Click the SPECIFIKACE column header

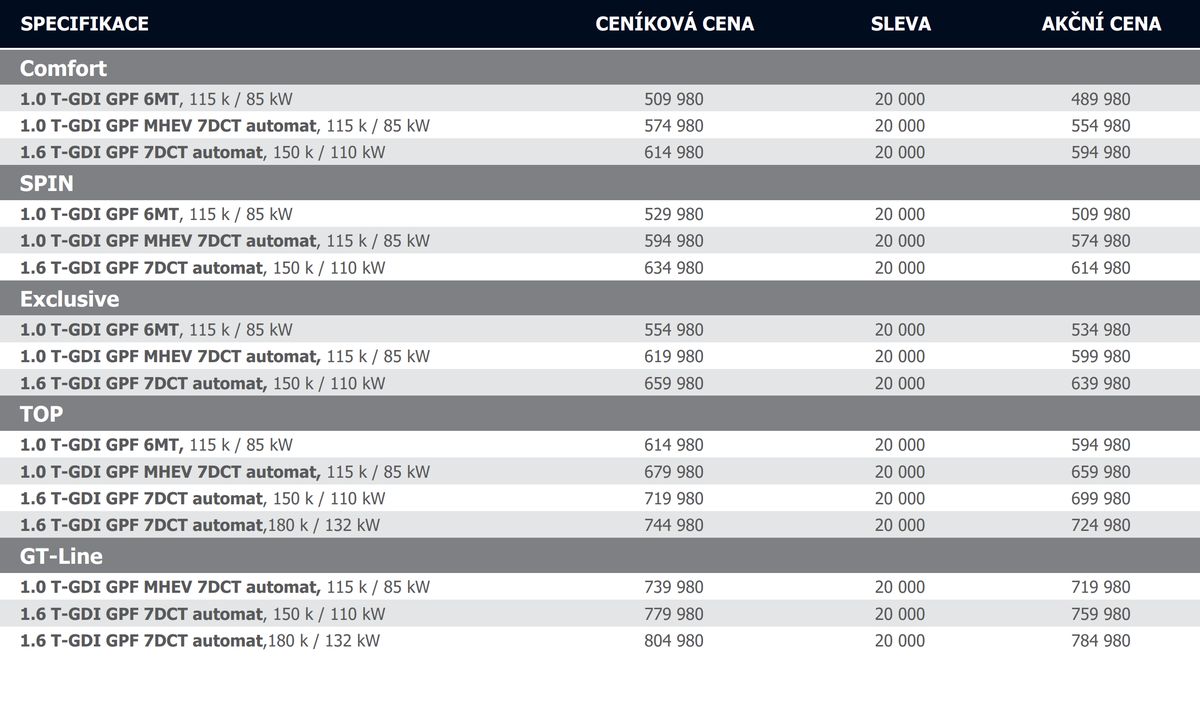click(x=84, y=24)
